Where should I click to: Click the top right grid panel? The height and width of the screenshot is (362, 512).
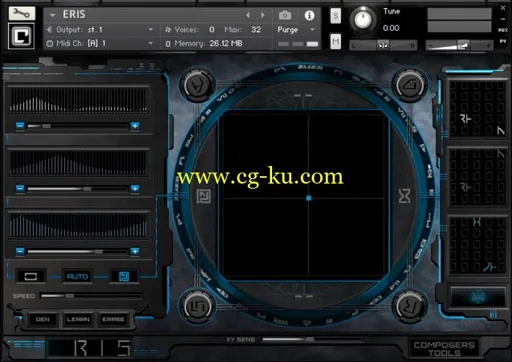(x=477, y=108)
